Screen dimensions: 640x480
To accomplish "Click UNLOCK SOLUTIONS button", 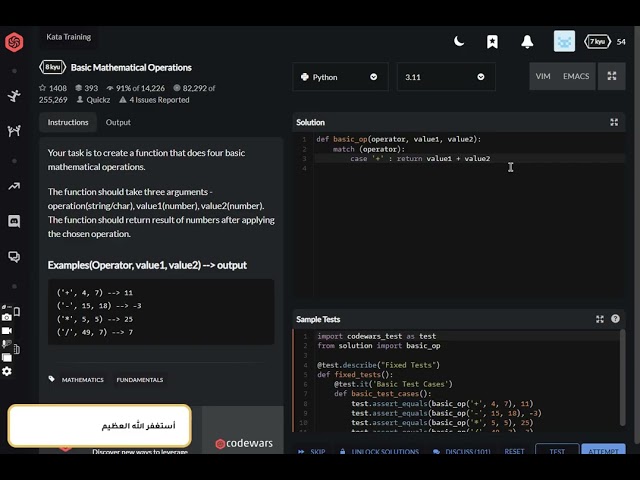I will [x=379, y=451].
